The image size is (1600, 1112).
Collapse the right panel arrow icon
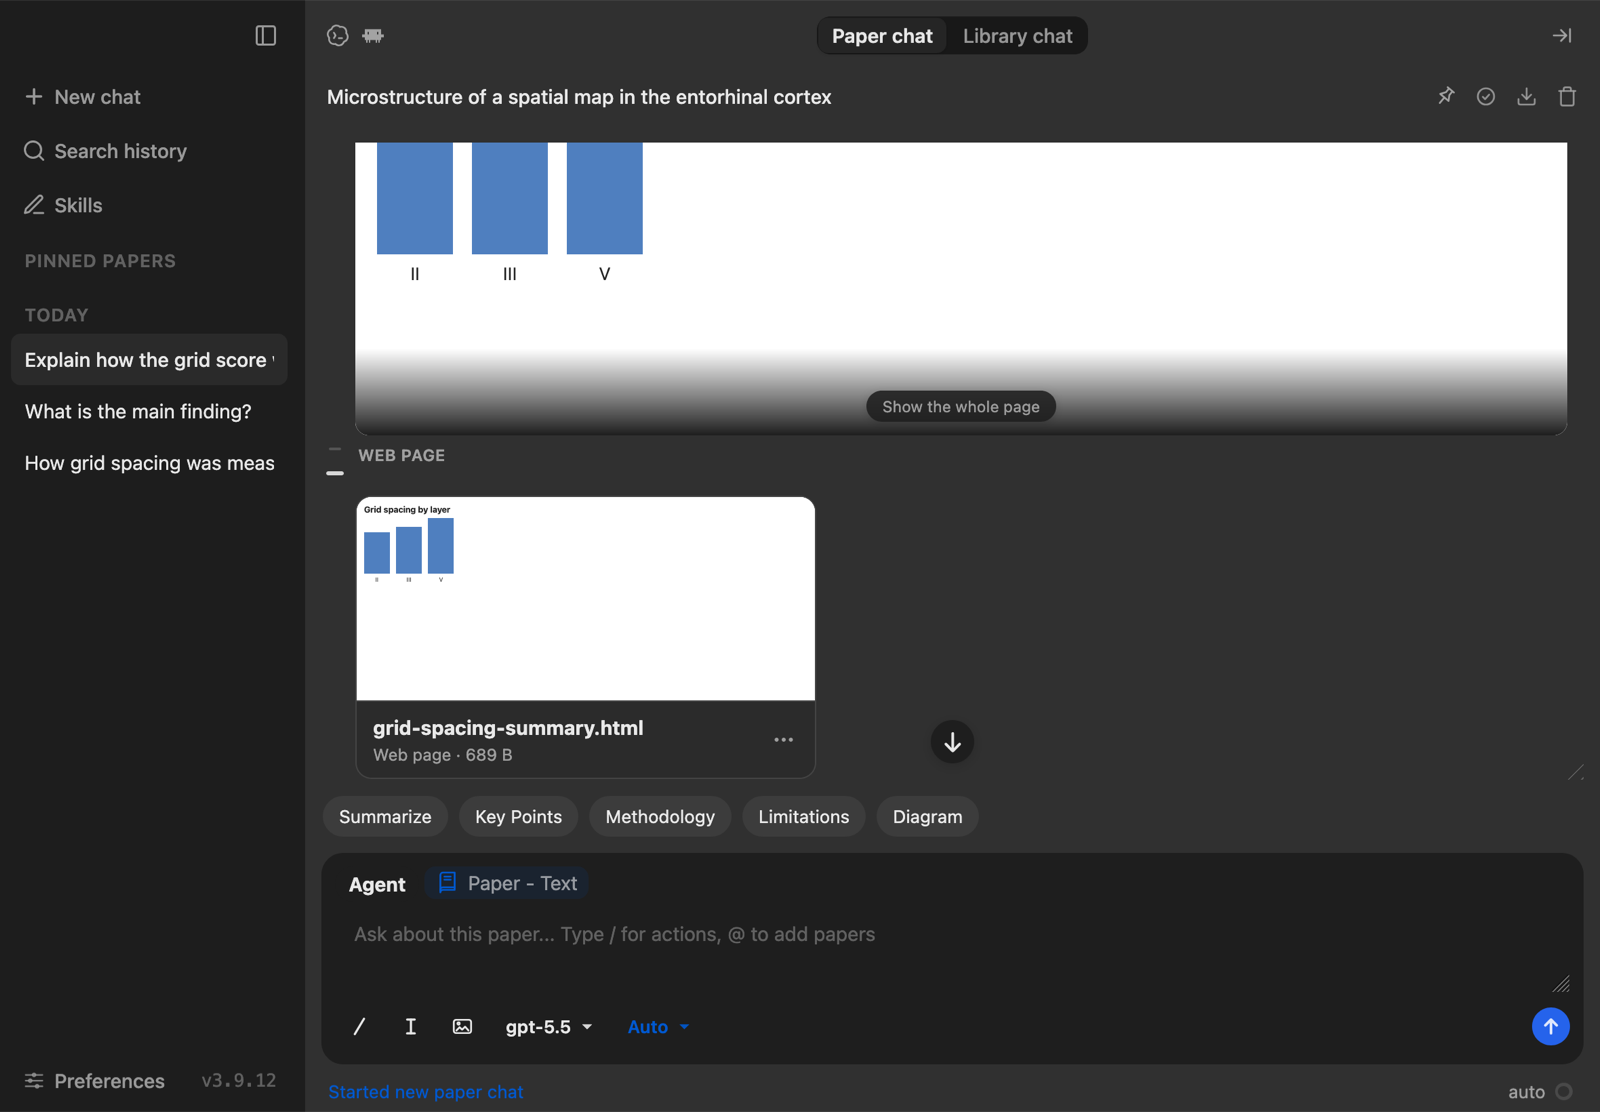1561,36
